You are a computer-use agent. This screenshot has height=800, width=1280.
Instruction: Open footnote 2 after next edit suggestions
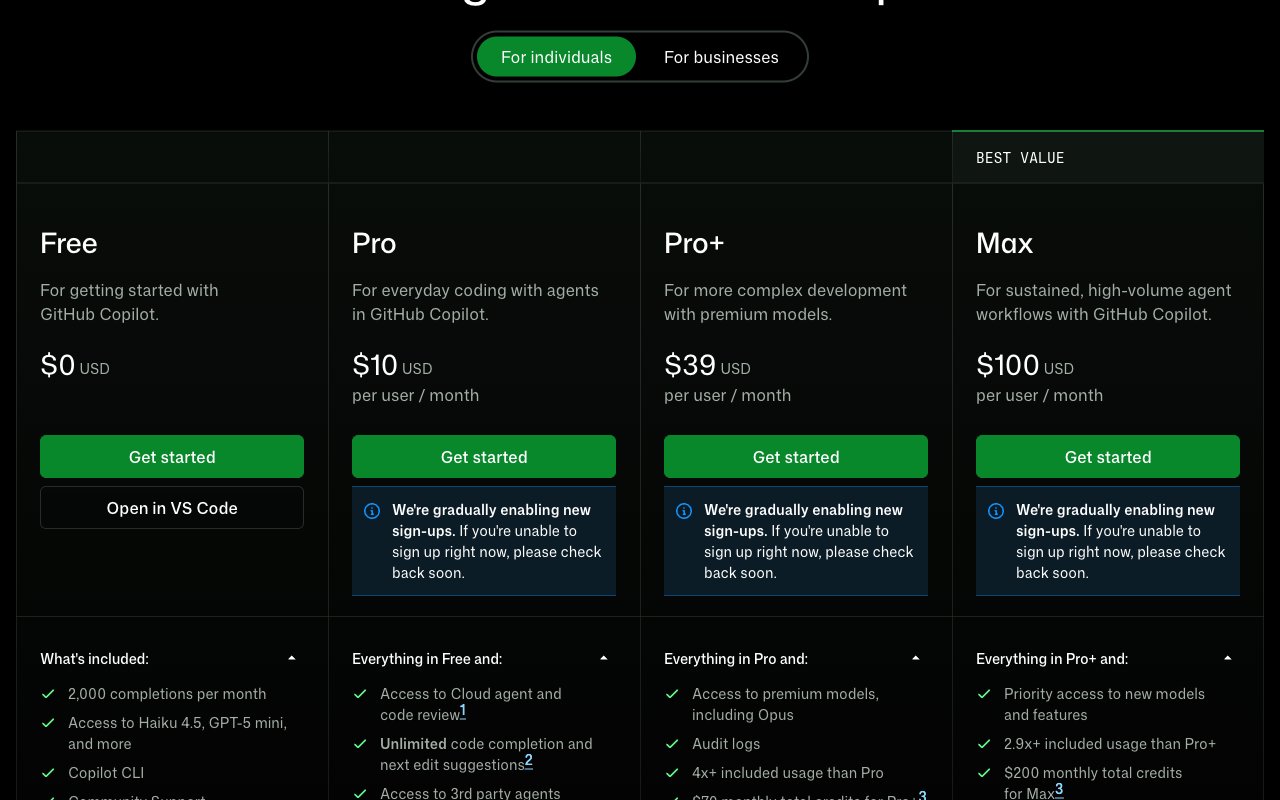(529, 761)
